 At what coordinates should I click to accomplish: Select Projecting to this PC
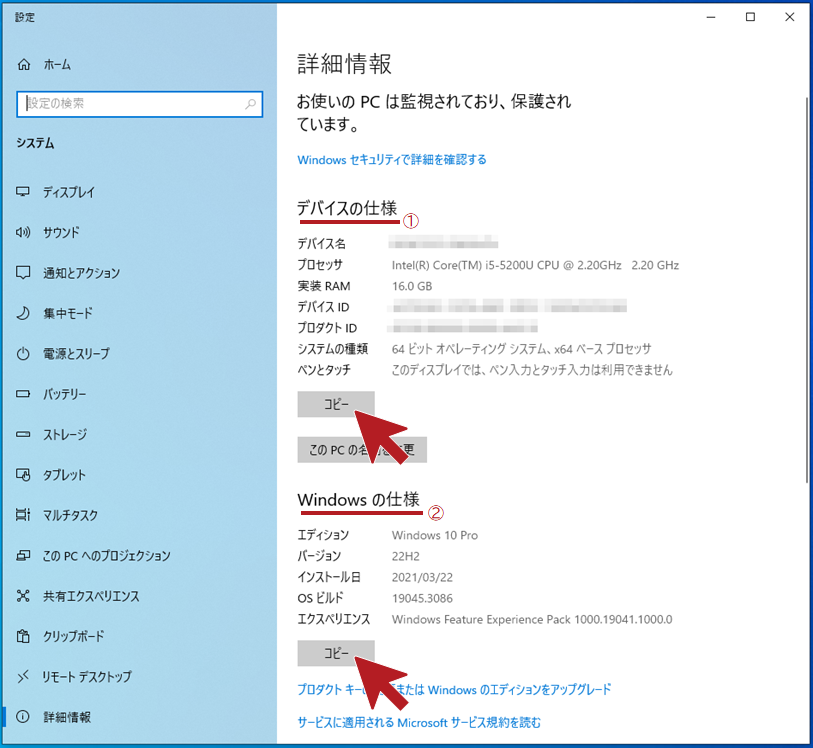pyautogui.click(x=106, y=556)
